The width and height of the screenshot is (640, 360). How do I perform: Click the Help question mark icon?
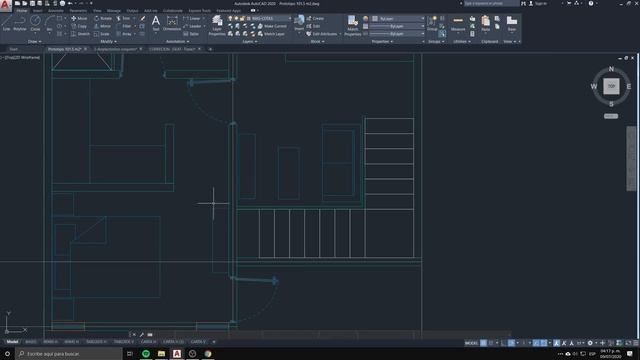(591, 3)
